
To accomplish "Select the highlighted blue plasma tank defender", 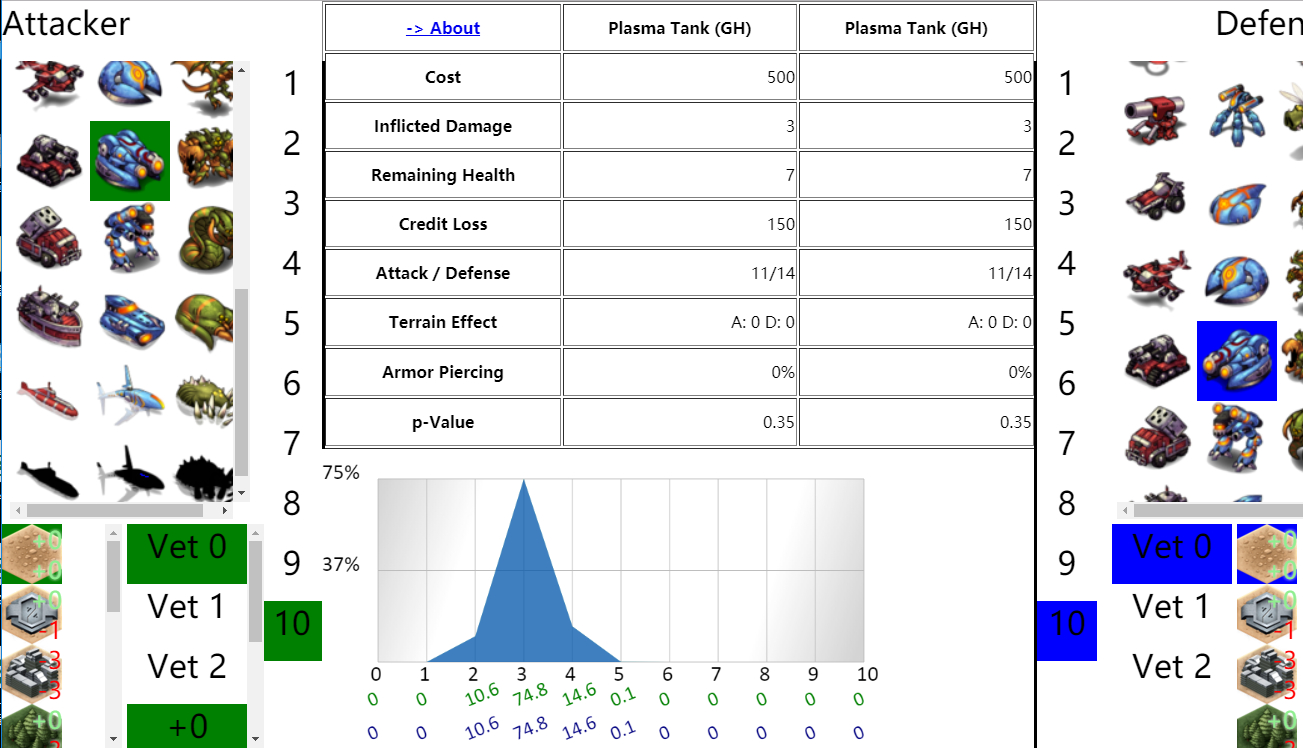I will point(1237,361).
